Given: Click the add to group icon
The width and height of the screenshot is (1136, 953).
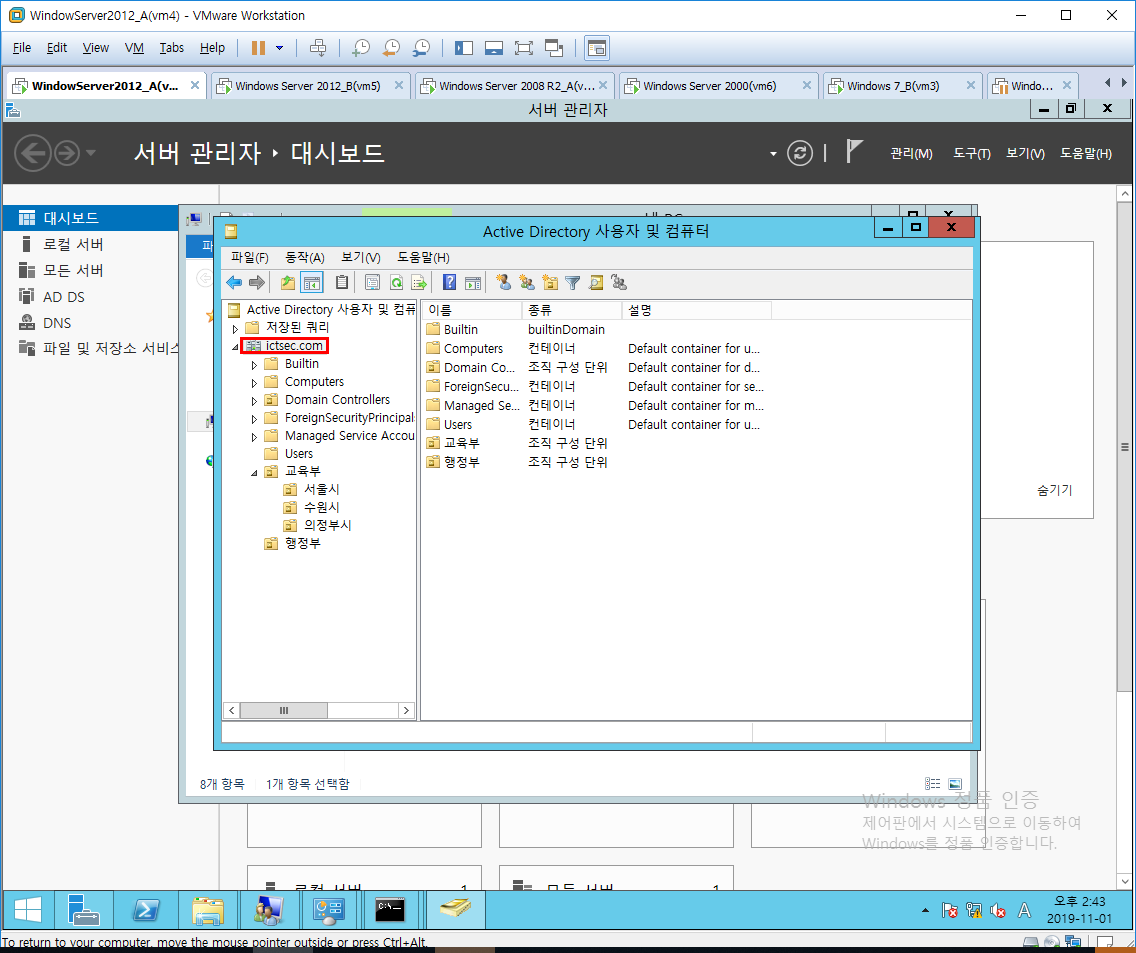Looking at the screenshot, I should pos(619,283).
